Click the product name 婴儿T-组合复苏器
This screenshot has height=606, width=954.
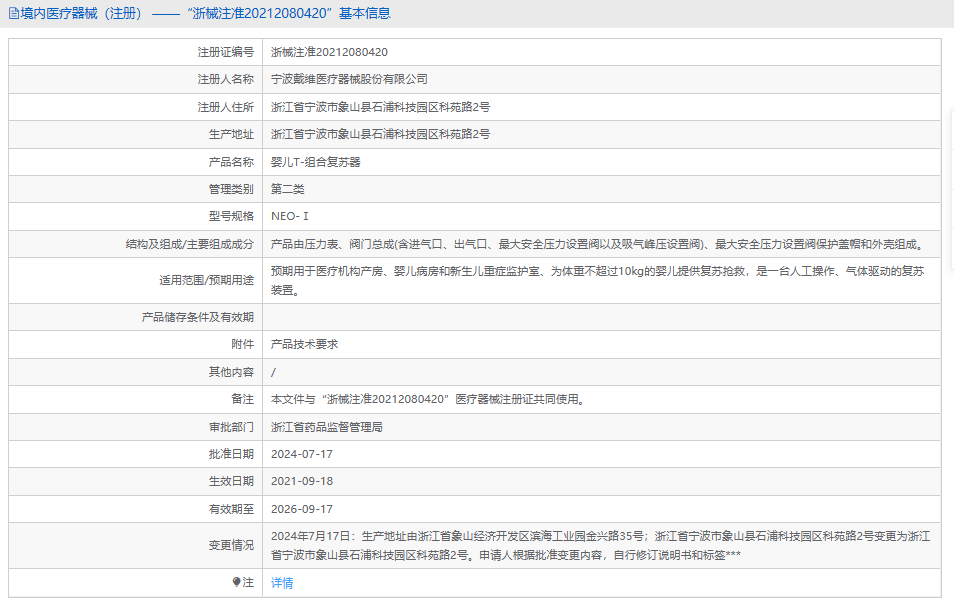pyautogui.click(x=315, y=161)
